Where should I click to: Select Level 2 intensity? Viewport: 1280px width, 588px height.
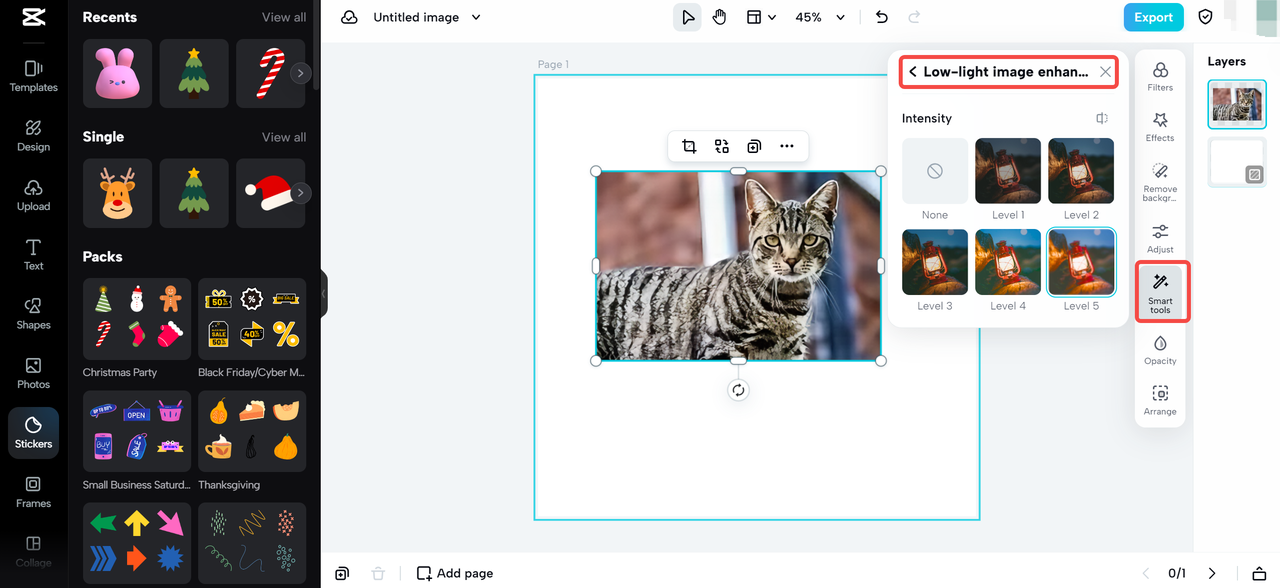tap(1081, 171)
